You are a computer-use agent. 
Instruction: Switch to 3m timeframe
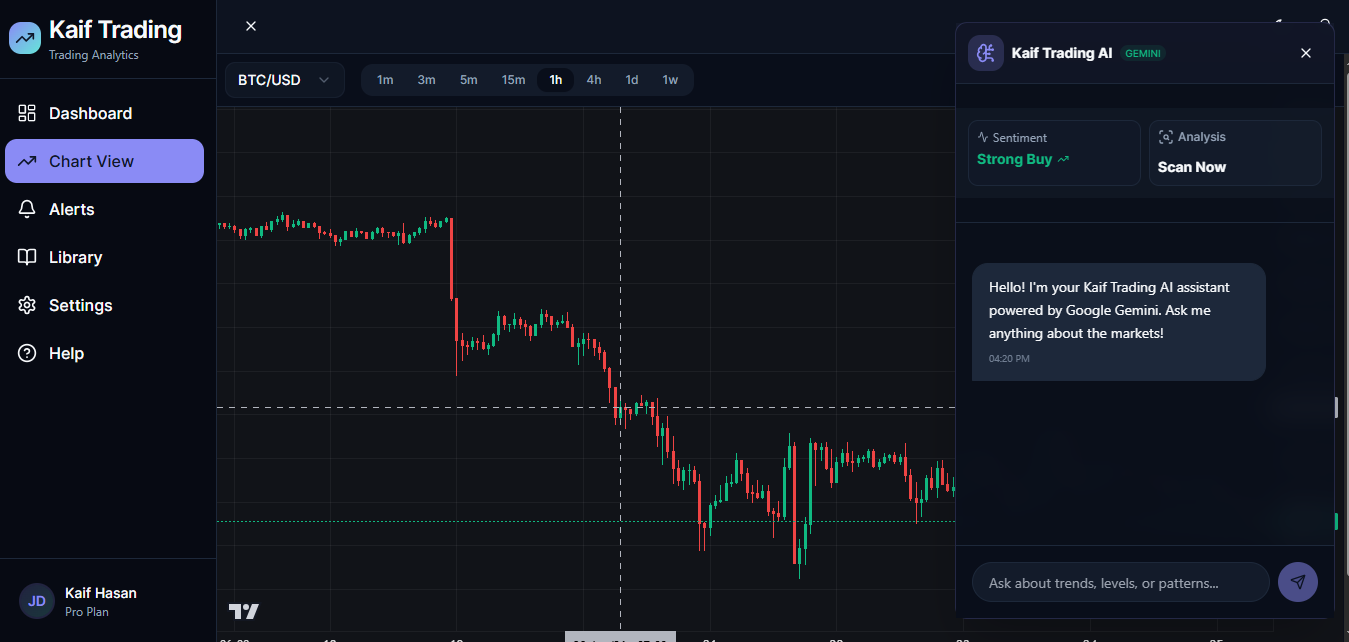426,80
